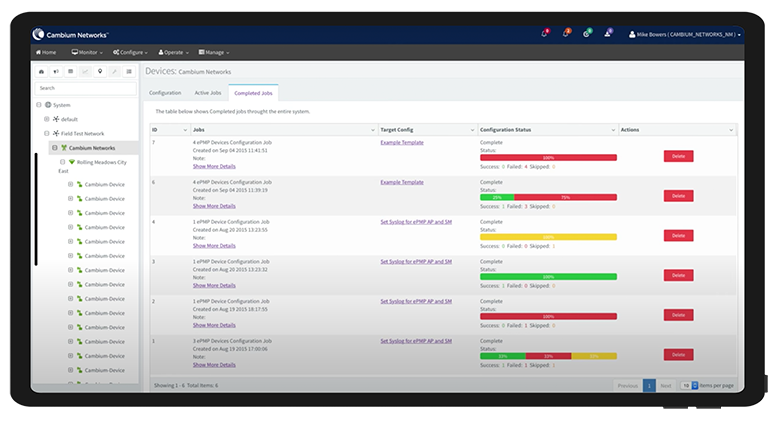Delete job ID 4
The height and width of the screenshot is (432, 777).
click(x=678, y=235)
